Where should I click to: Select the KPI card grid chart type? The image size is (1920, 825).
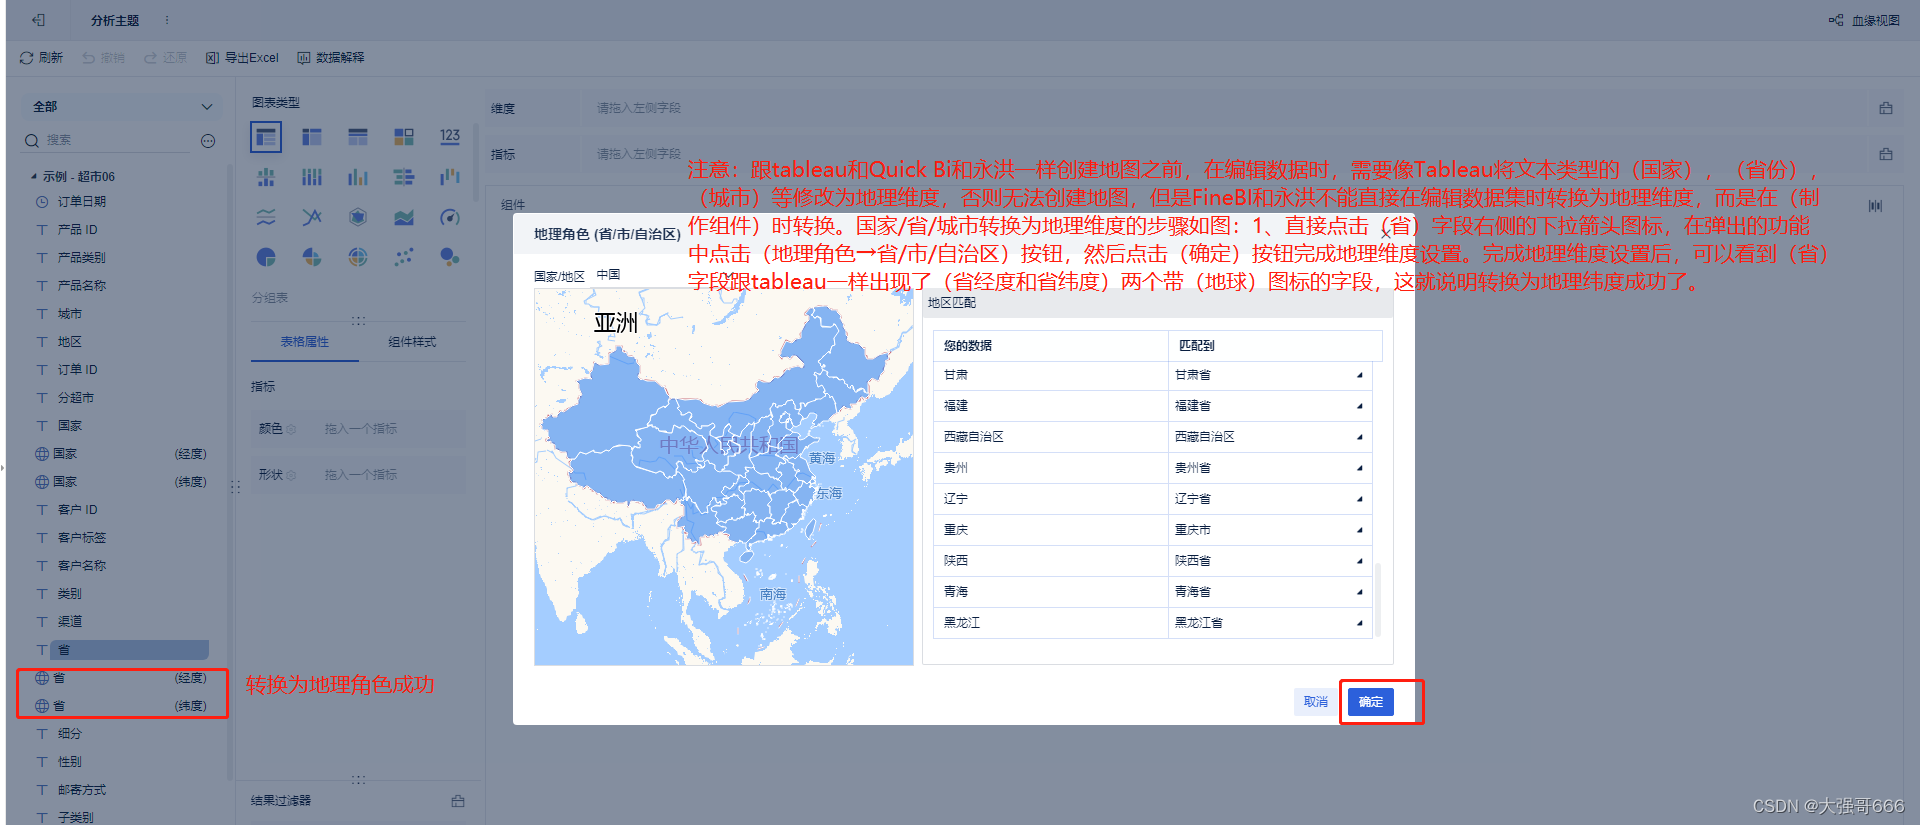[x=404, y=137]
